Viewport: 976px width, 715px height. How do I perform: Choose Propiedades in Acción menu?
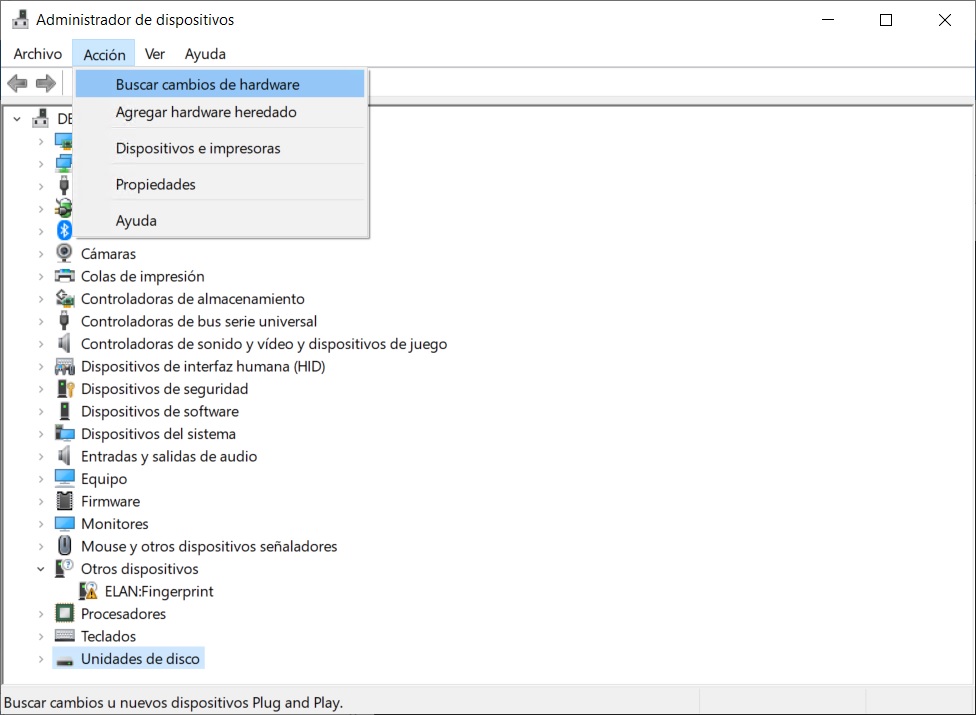coord(220,184)
